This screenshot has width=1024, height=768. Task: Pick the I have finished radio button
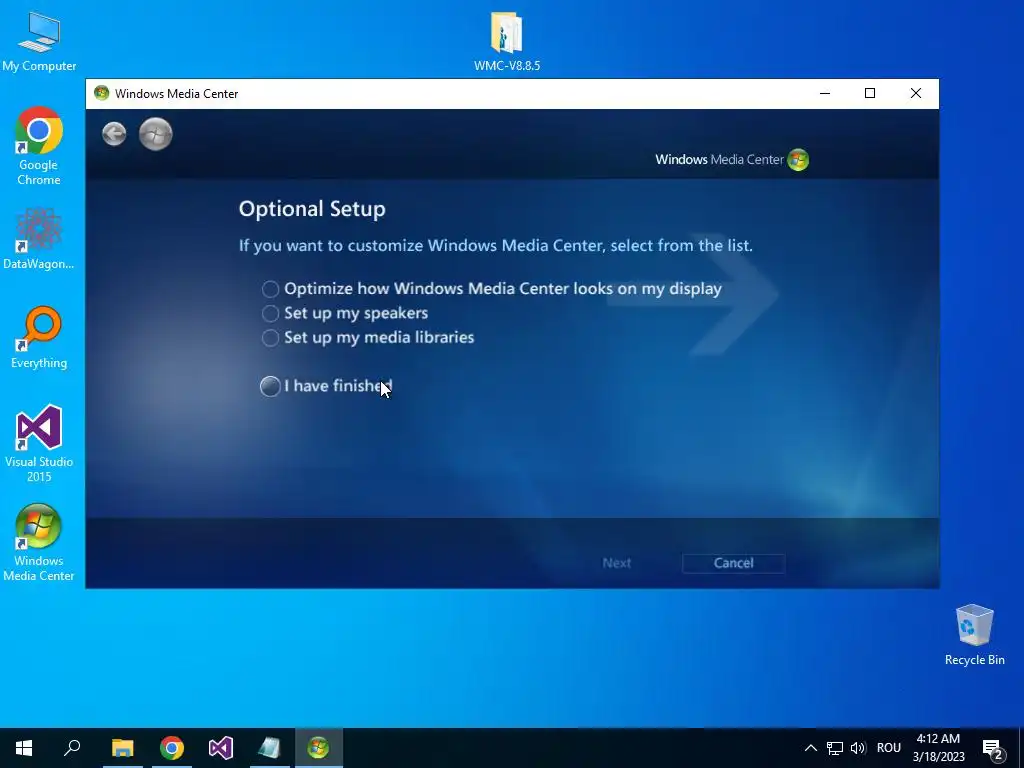pos(270,386)
